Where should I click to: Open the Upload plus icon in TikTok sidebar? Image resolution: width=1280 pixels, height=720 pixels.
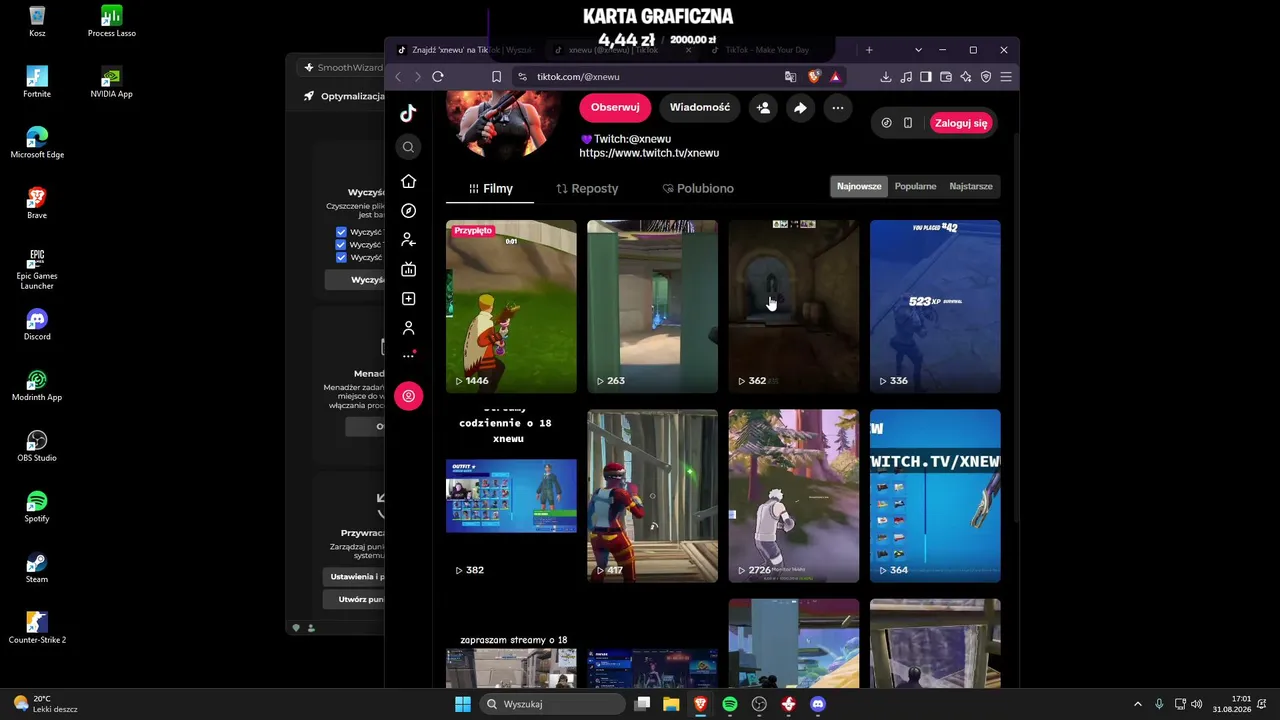[x=408, y=299]
